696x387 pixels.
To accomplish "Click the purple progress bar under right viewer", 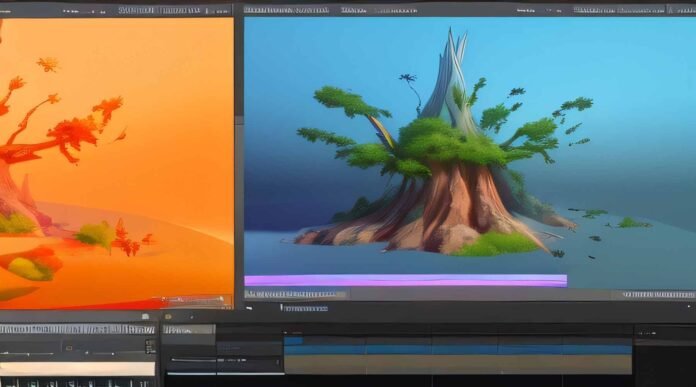I will pyautogui.click(x=405, y=280).
